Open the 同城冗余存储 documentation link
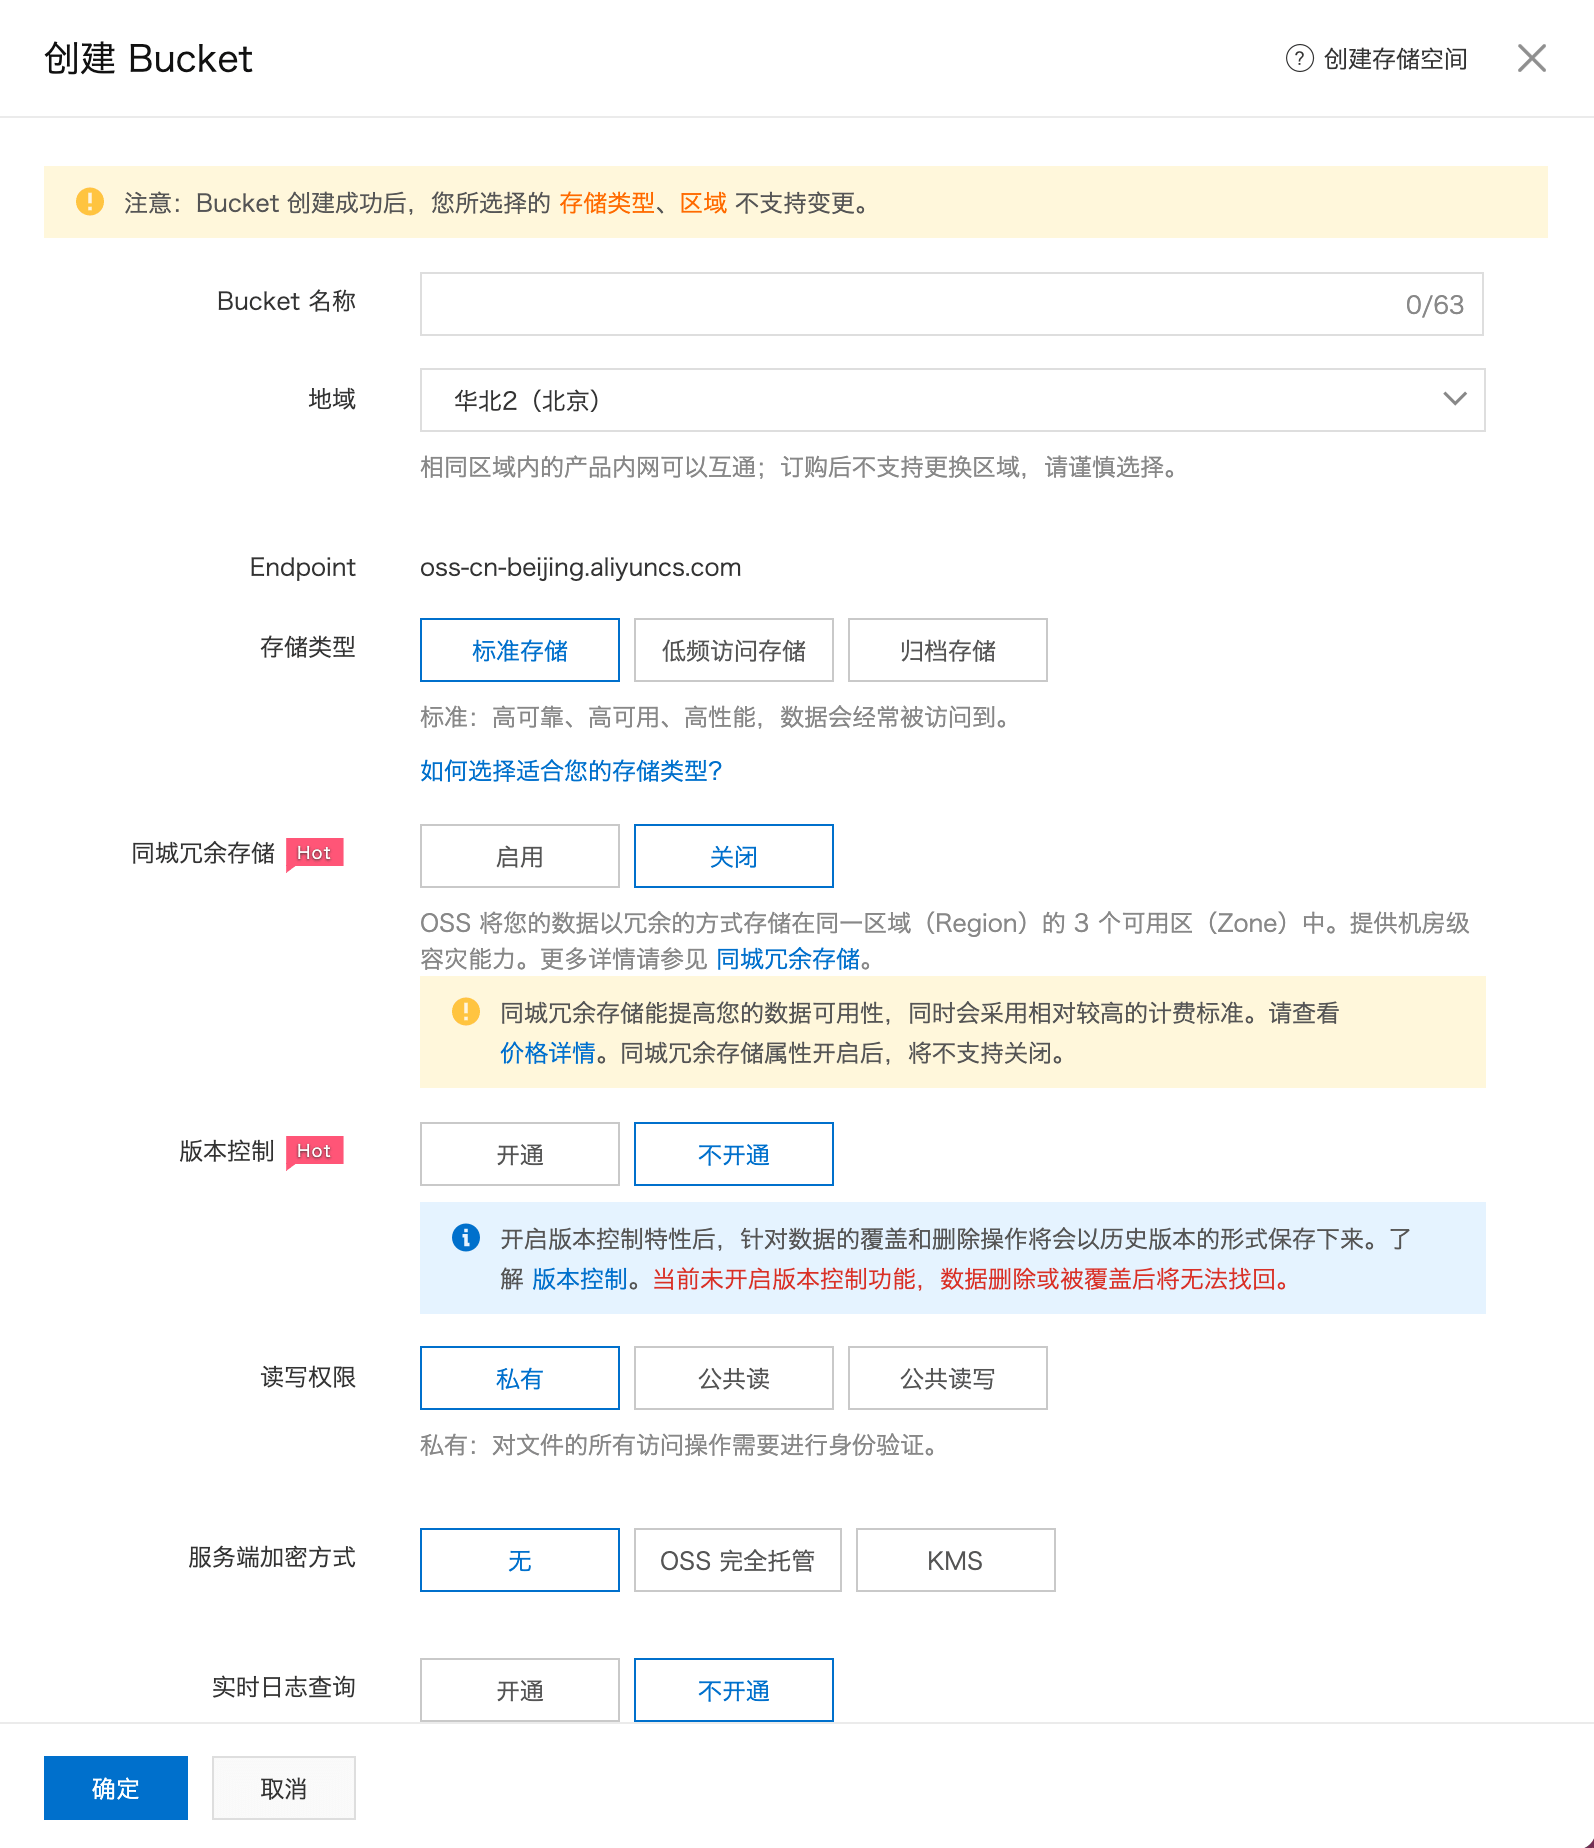Image resolution: width=1594 pixels, height=1848 pixels. [787, 959]
